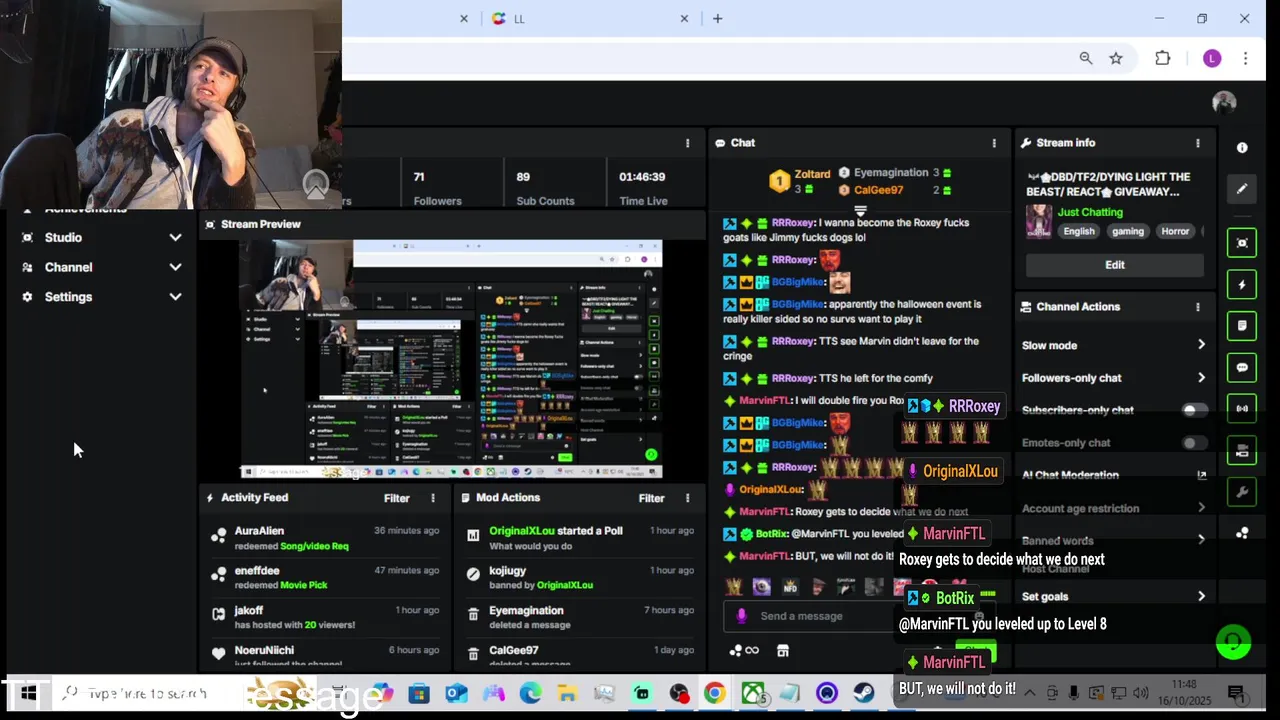The width and height of the screenshot is (1280, 720).
Task: Click Eyemagination deleted message entry
Action: click(579, 617)
